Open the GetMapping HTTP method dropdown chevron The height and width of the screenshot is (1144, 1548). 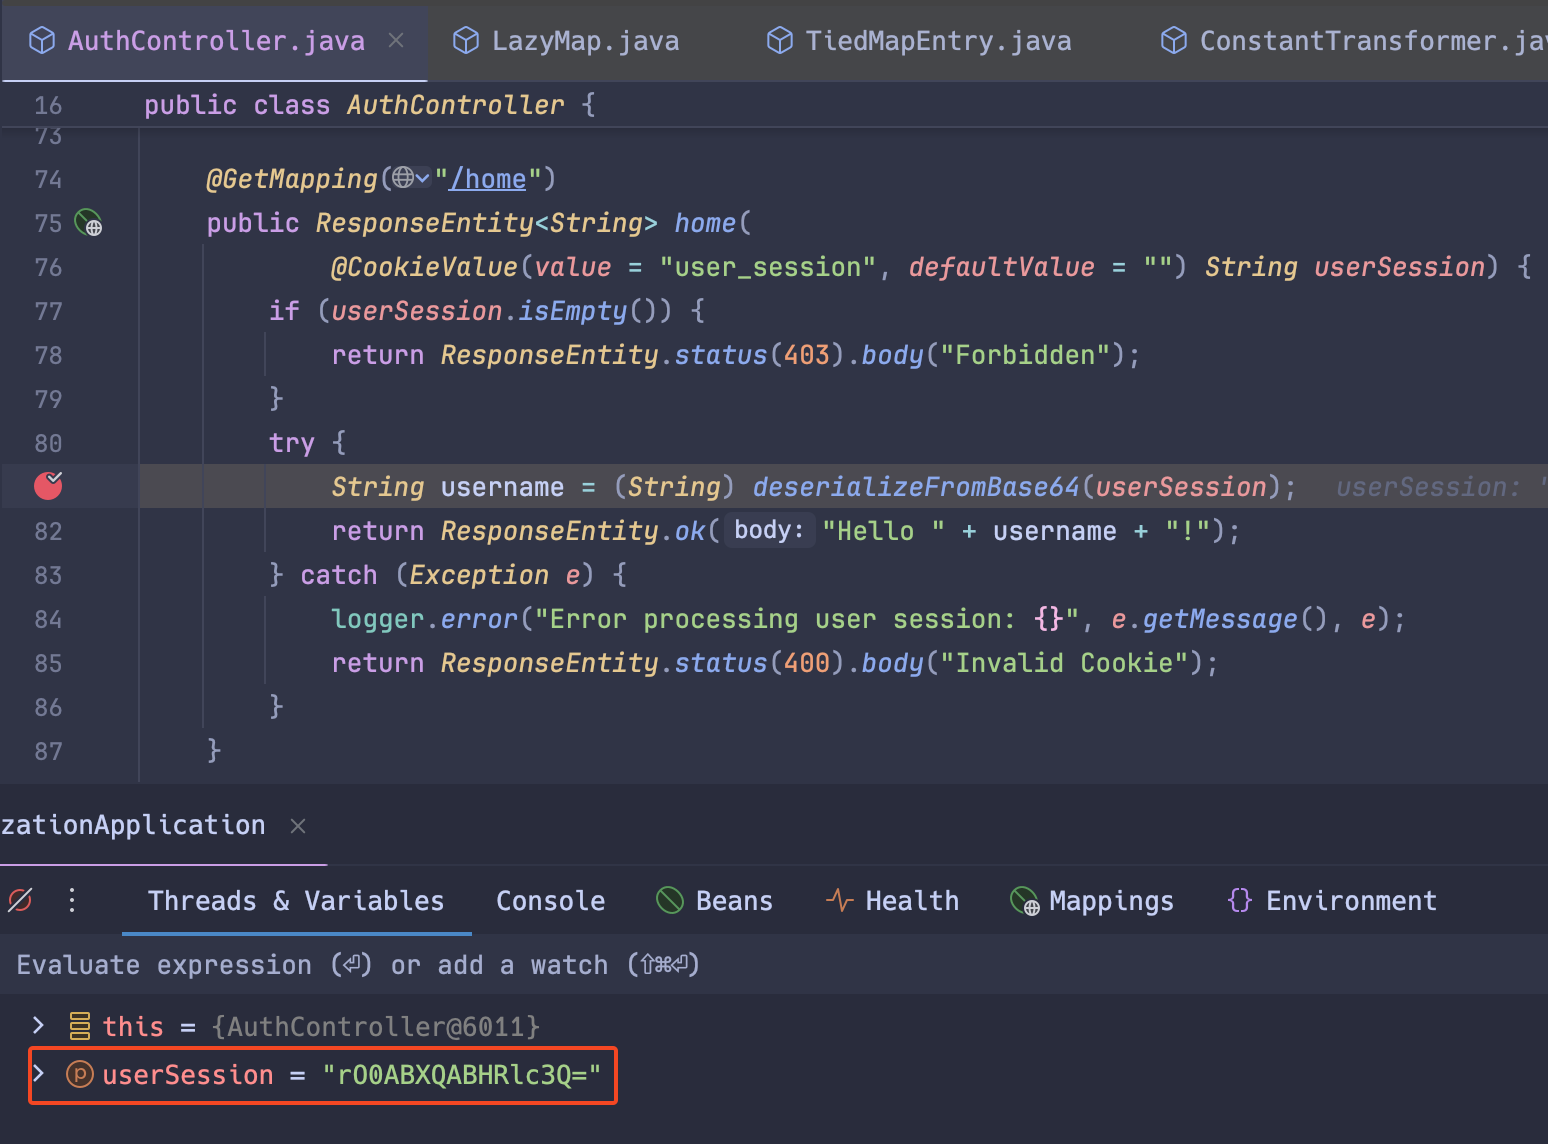click(424, 177)
